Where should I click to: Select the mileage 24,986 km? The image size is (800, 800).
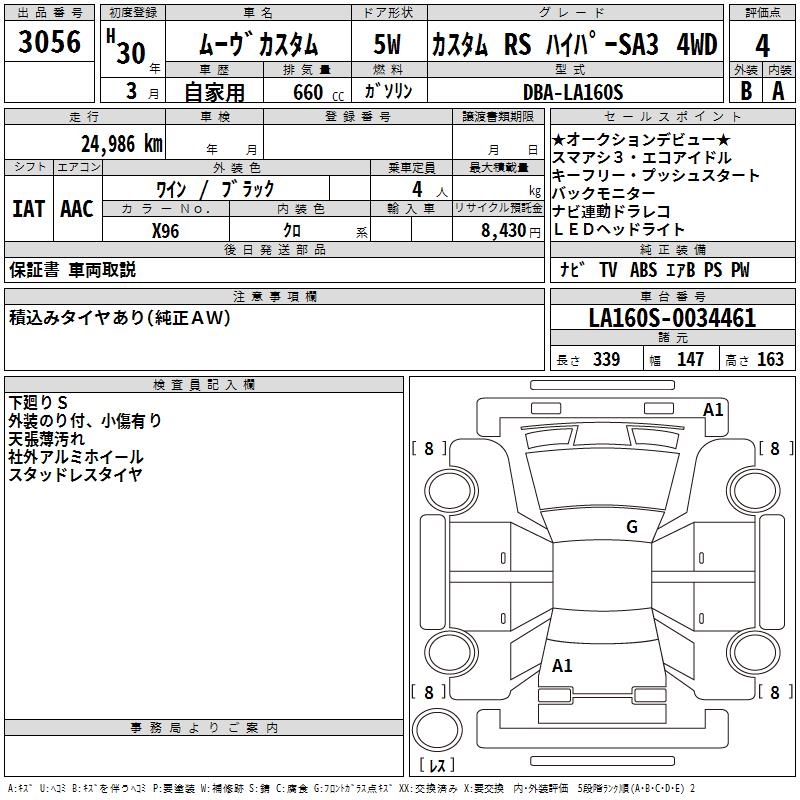click(121, 144)
